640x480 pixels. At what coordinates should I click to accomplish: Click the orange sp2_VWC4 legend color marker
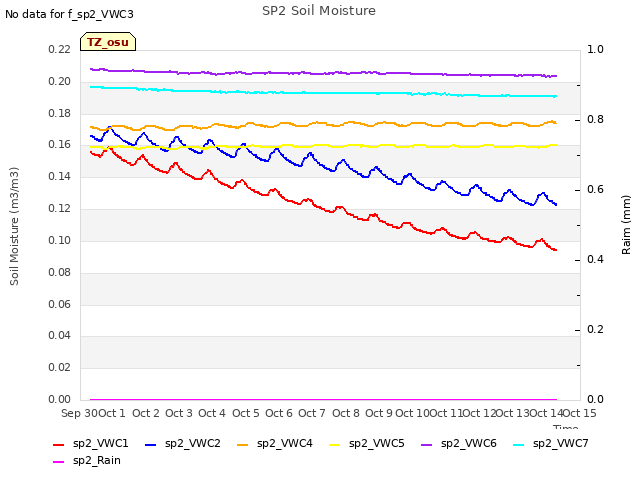point(243,444)
